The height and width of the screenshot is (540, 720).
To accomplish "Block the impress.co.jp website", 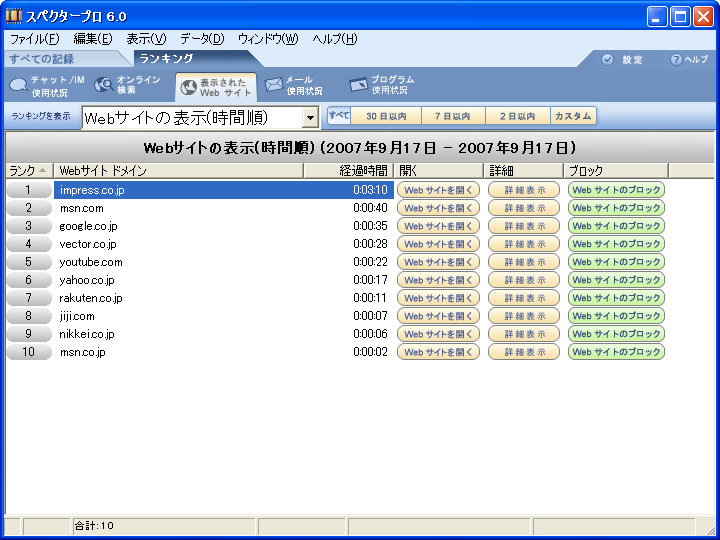I will (x=616, y=190).
